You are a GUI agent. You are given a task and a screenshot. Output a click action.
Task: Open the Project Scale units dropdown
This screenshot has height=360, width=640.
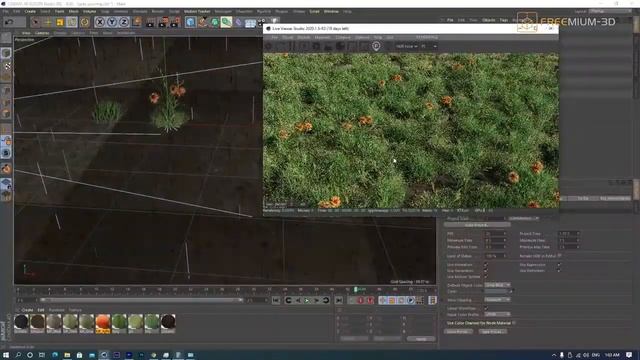click(524, 218)
